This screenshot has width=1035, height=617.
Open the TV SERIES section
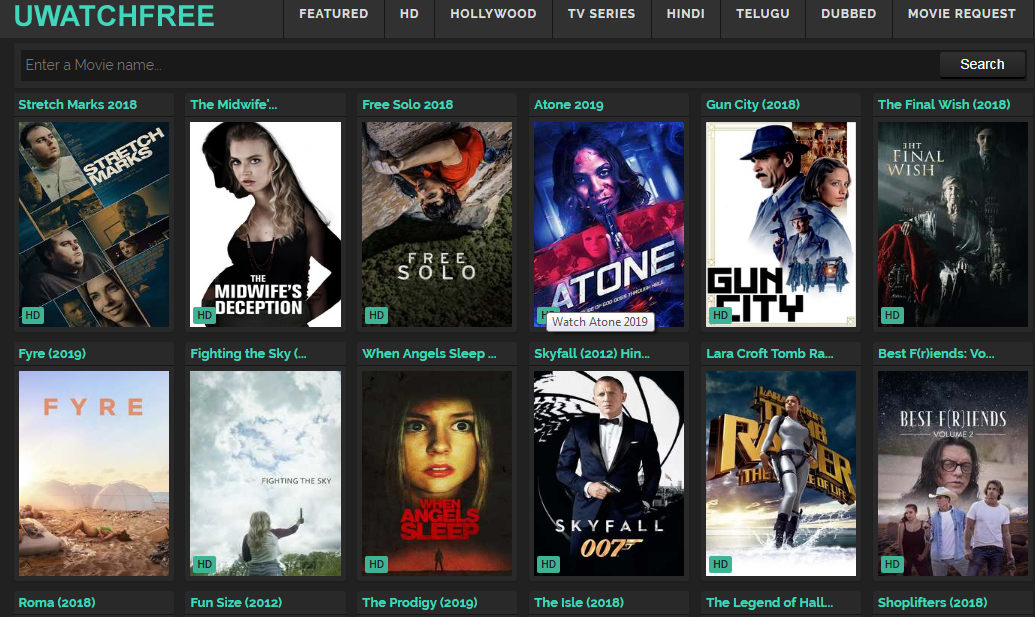point(601,14)
